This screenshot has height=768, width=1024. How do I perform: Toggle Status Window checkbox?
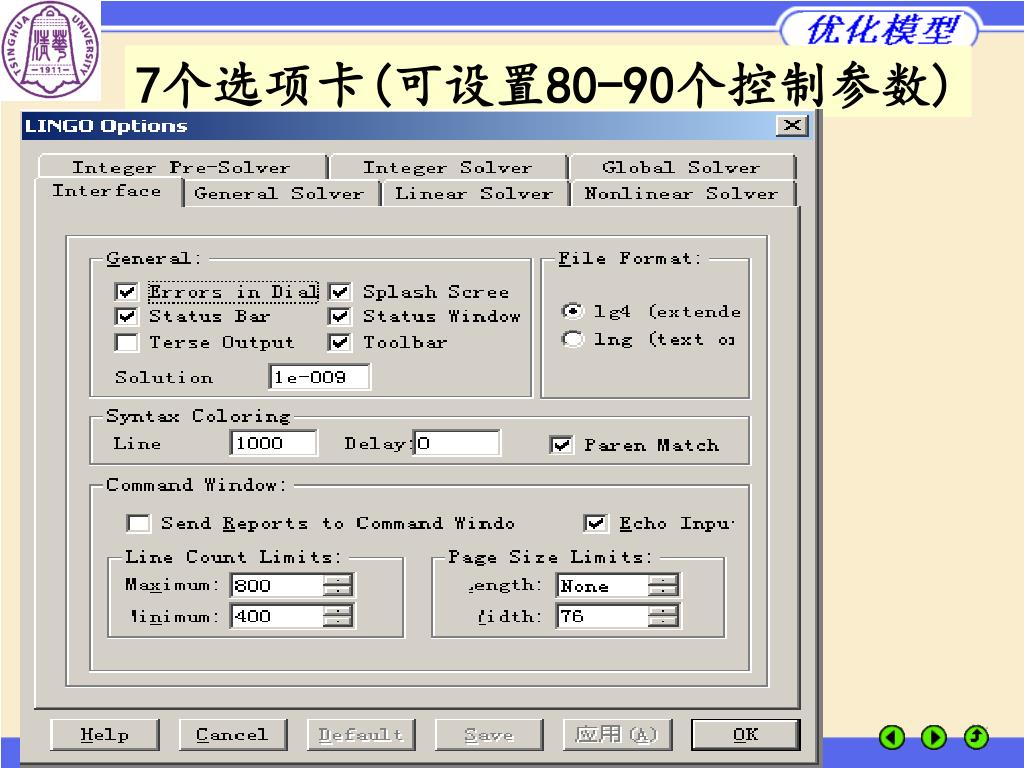[x=340, y=317]
